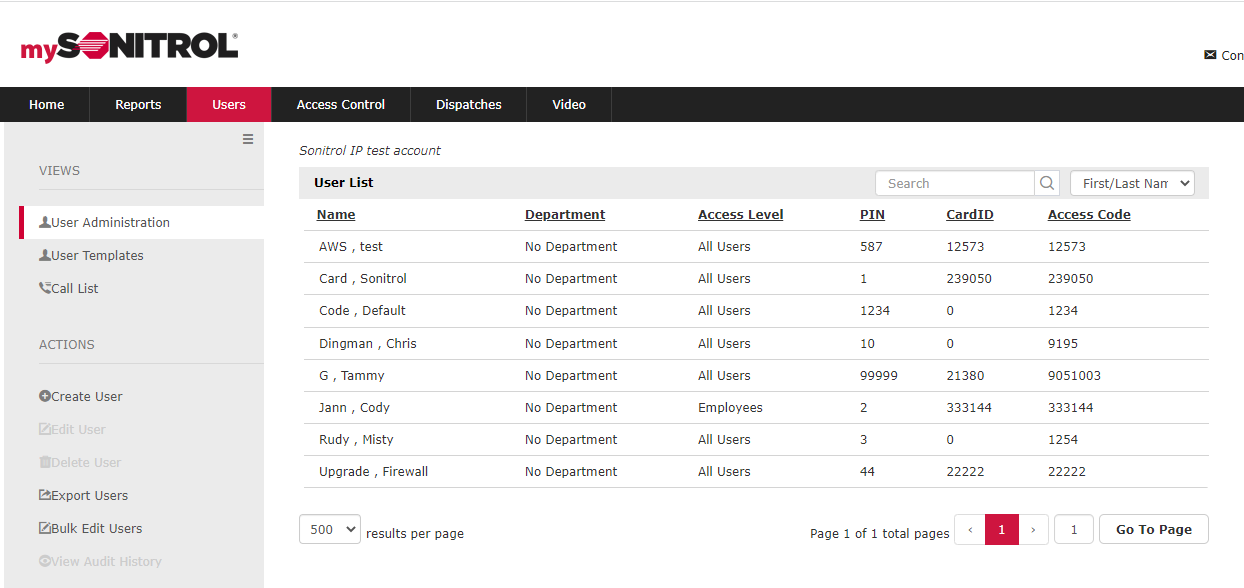Click the Go To Page button
This screenshot has width=1244, height=588.
[1153, 530]
